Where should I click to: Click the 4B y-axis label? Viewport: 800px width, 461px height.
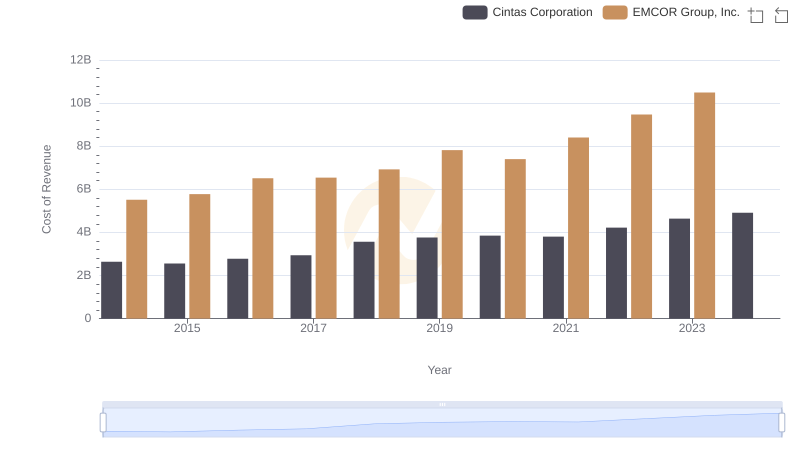84,232
